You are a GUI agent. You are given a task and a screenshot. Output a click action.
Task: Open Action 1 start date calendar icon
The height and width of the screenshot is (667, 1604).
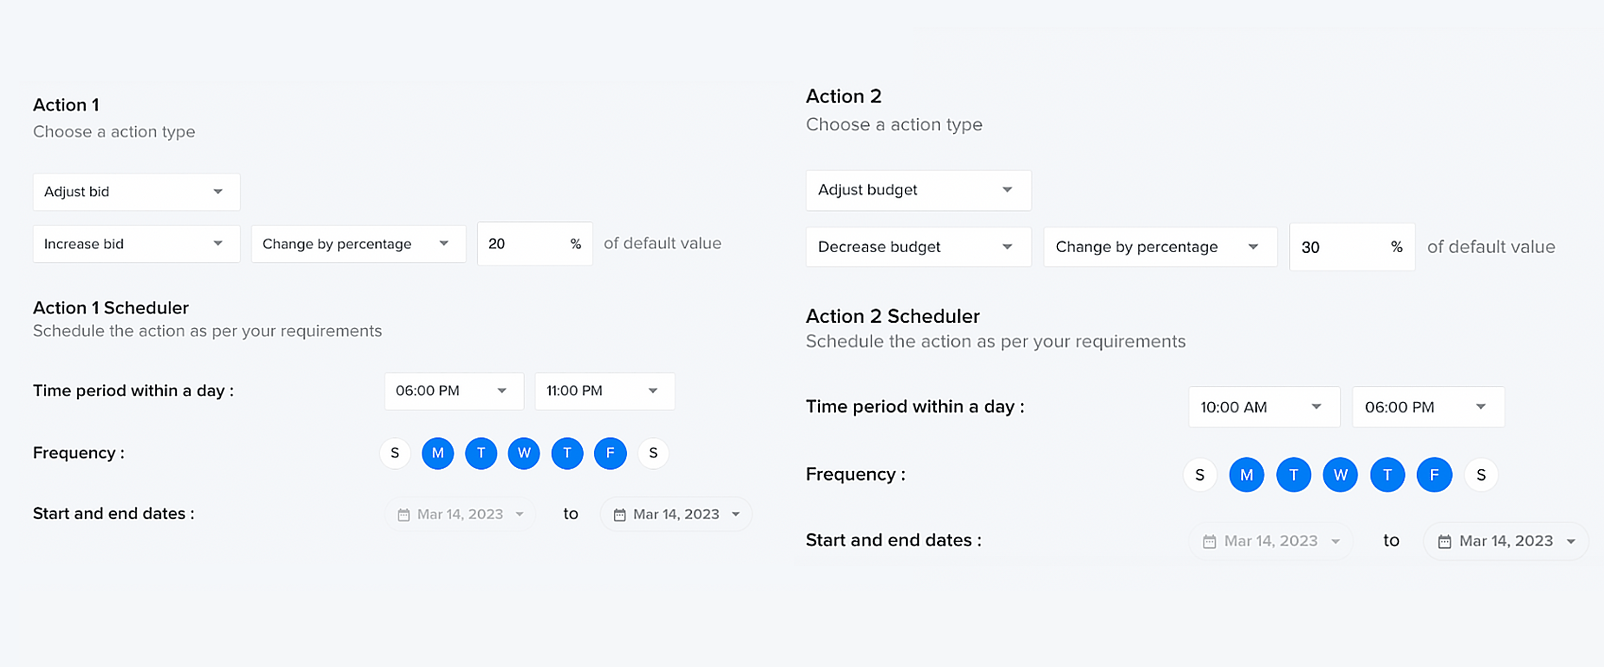coord(404,515)
